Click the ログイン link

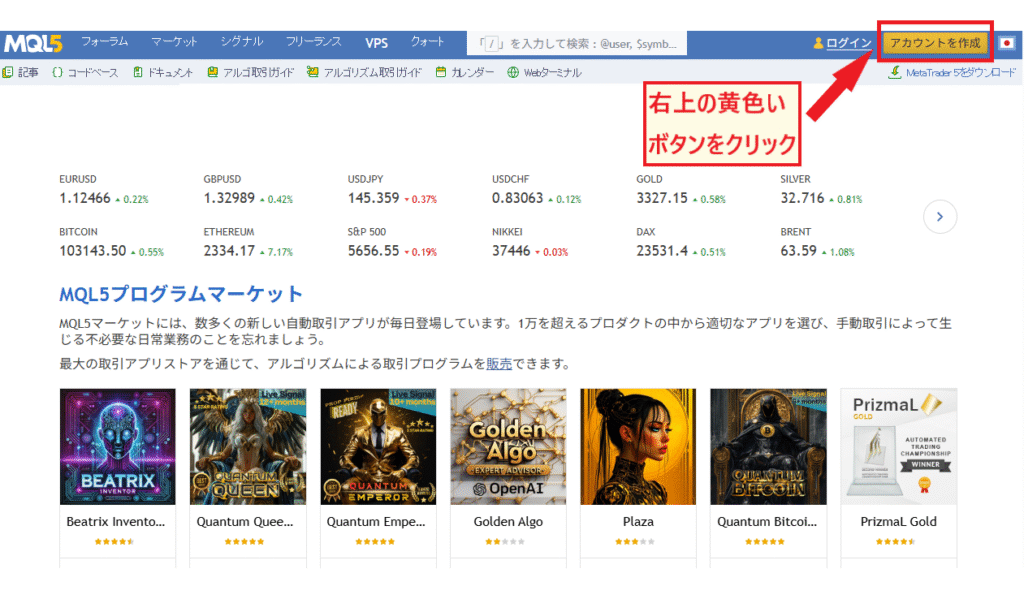click(x=842, y=43)
